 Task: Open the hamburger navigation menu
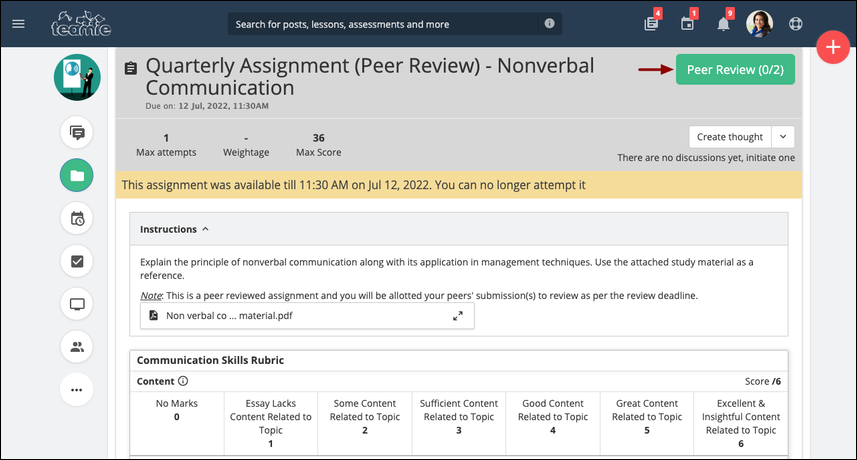click(19, 24)
